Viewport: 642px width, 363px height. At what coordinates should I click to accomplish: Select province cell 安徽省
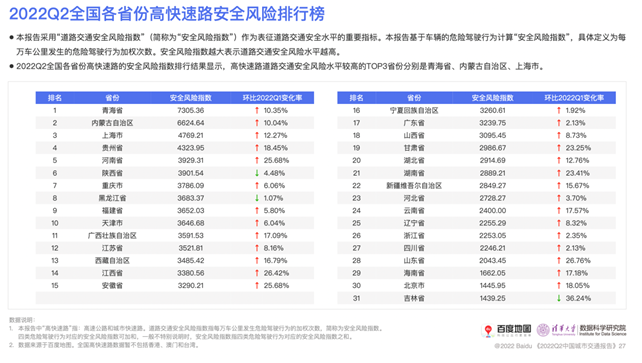112,286
